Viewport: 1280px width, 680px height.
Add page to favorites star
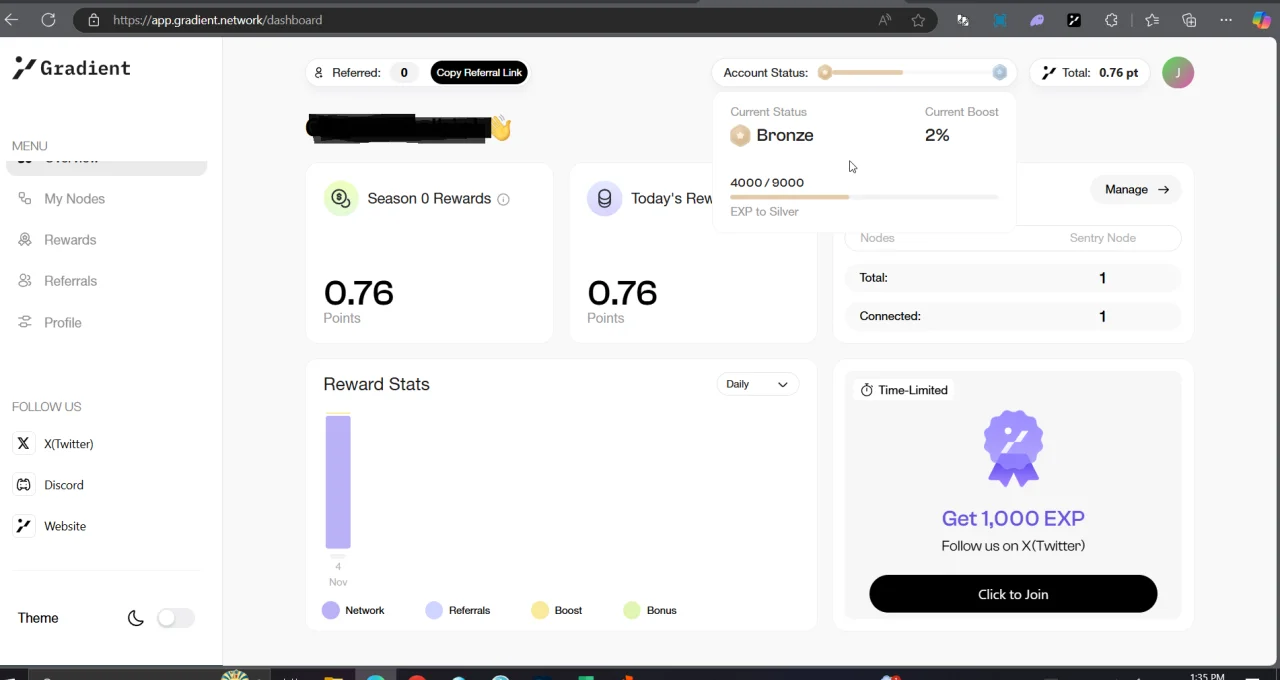point(918,20)
